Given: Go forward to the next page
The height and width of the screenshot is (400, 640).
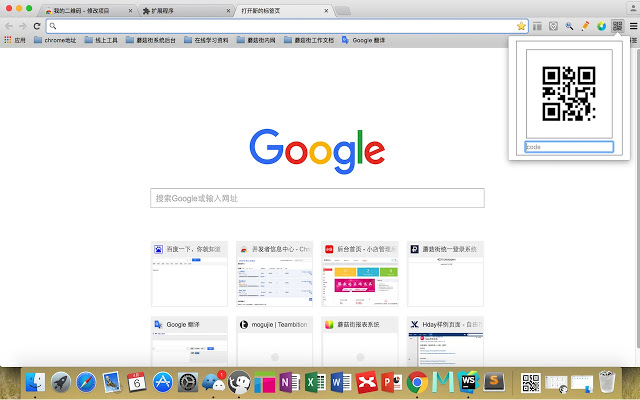Looking at the screenshot, I should click(x=23, y=26).
